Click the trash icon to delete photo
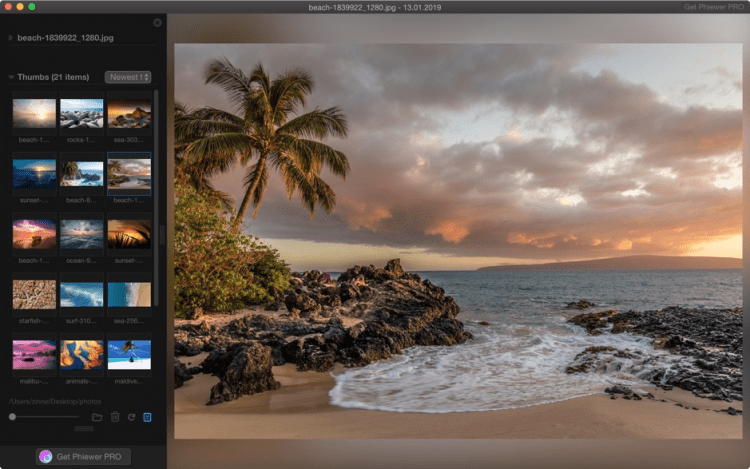The width and height of the screenshot is (750, 469). pos(115,416)
